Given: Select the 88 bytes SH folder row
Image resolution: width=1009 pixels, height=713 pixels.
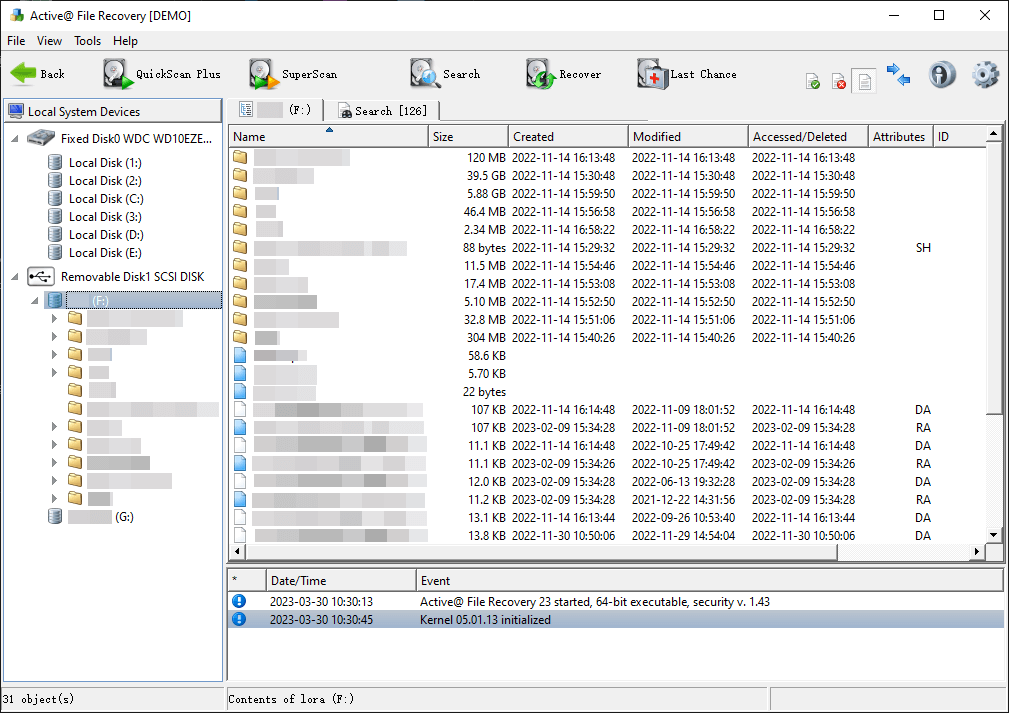Looking at the screenshot, I should pyautogui.click(x=607, y=248).
